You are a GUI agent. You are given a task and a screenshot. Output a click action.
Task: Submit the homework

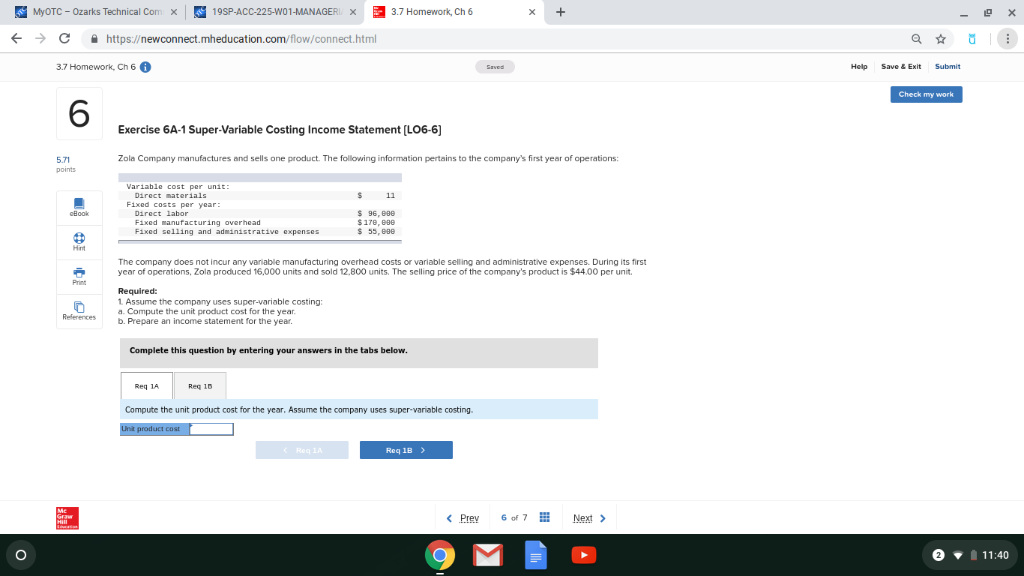pyautogui.click(x=947, y=67)
